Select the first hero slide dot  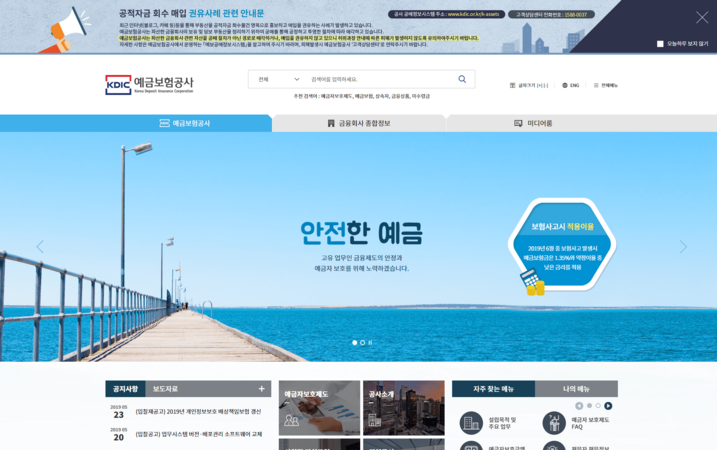(x=354, y=343)
